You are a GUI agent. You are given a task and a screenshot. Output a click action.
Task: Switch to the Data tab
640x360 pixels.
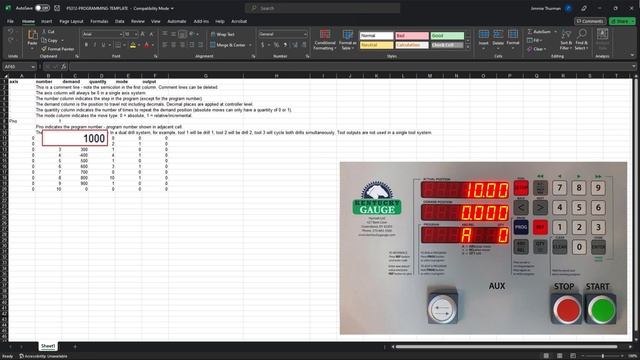click(120, 21)
